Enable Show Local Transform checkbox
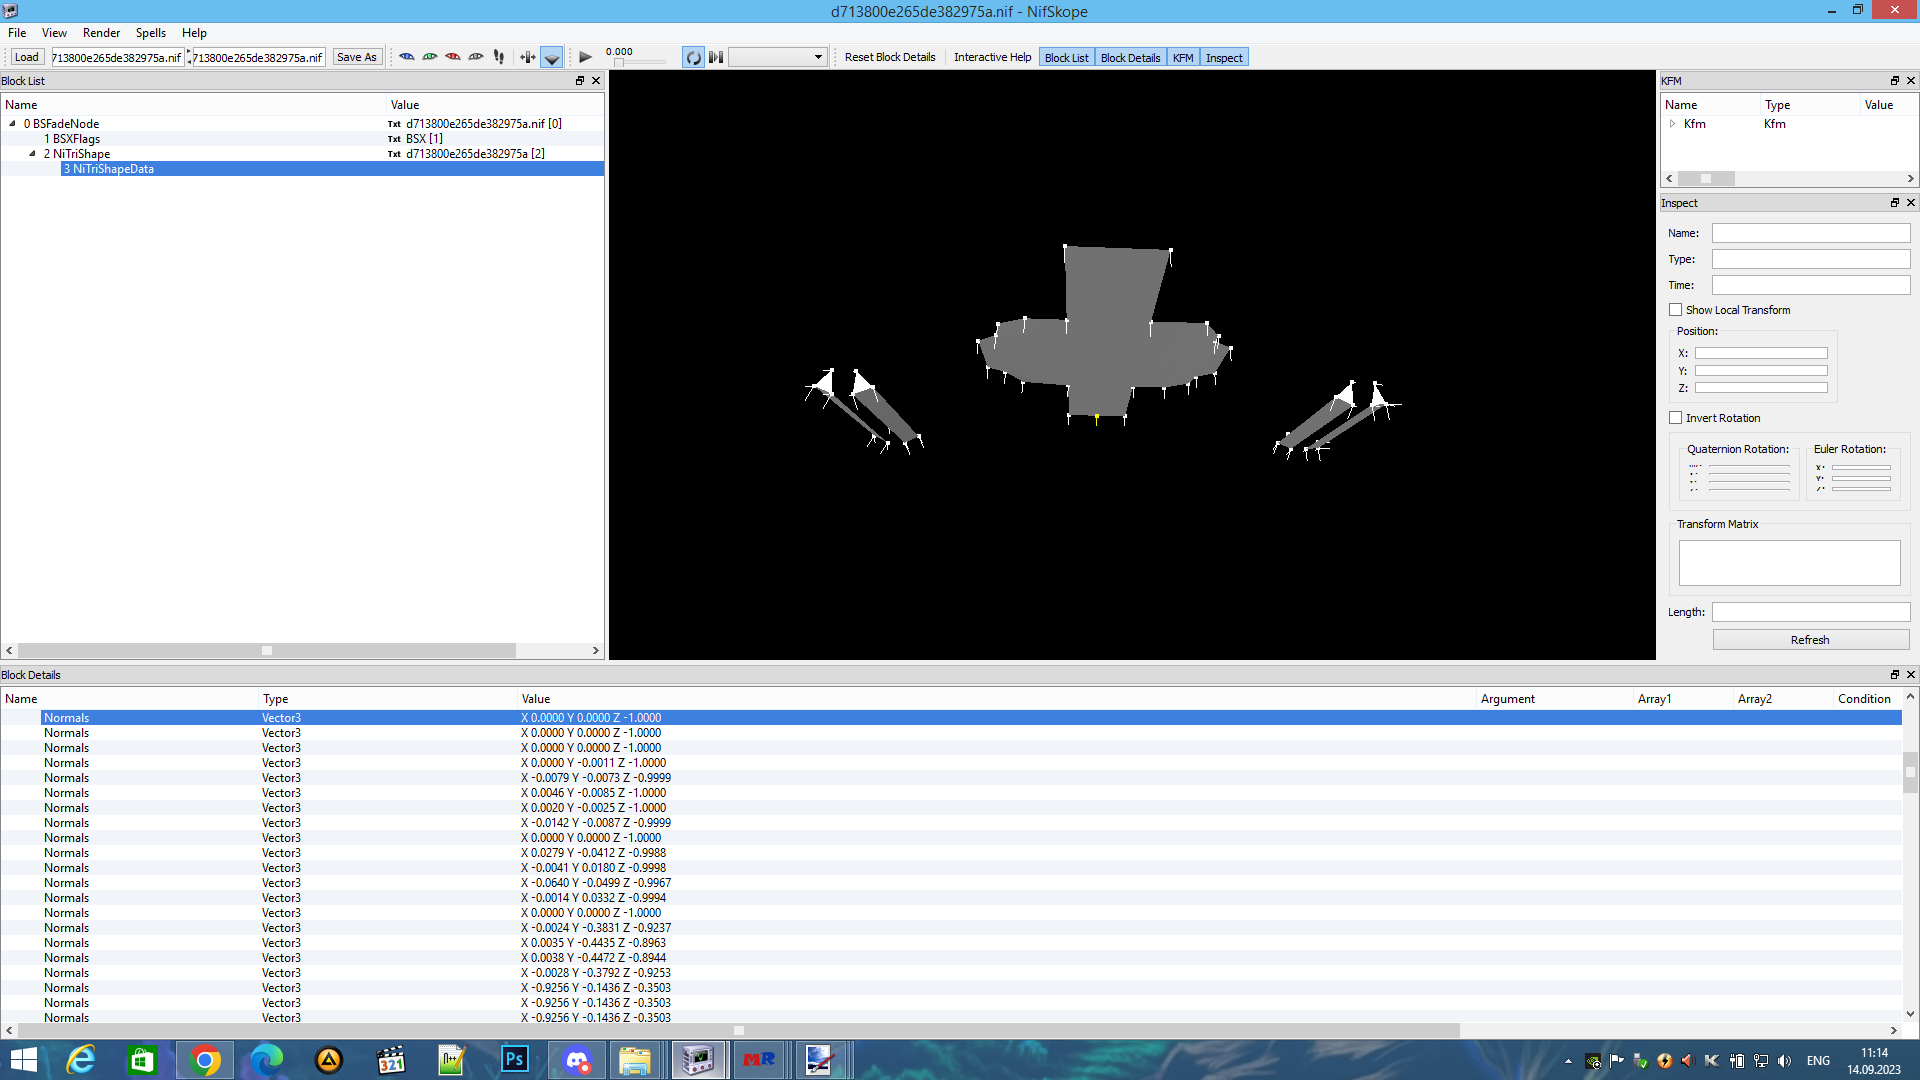Image resolution: width=1920 pixels, height=1080 pixels. click(1676, 309)
